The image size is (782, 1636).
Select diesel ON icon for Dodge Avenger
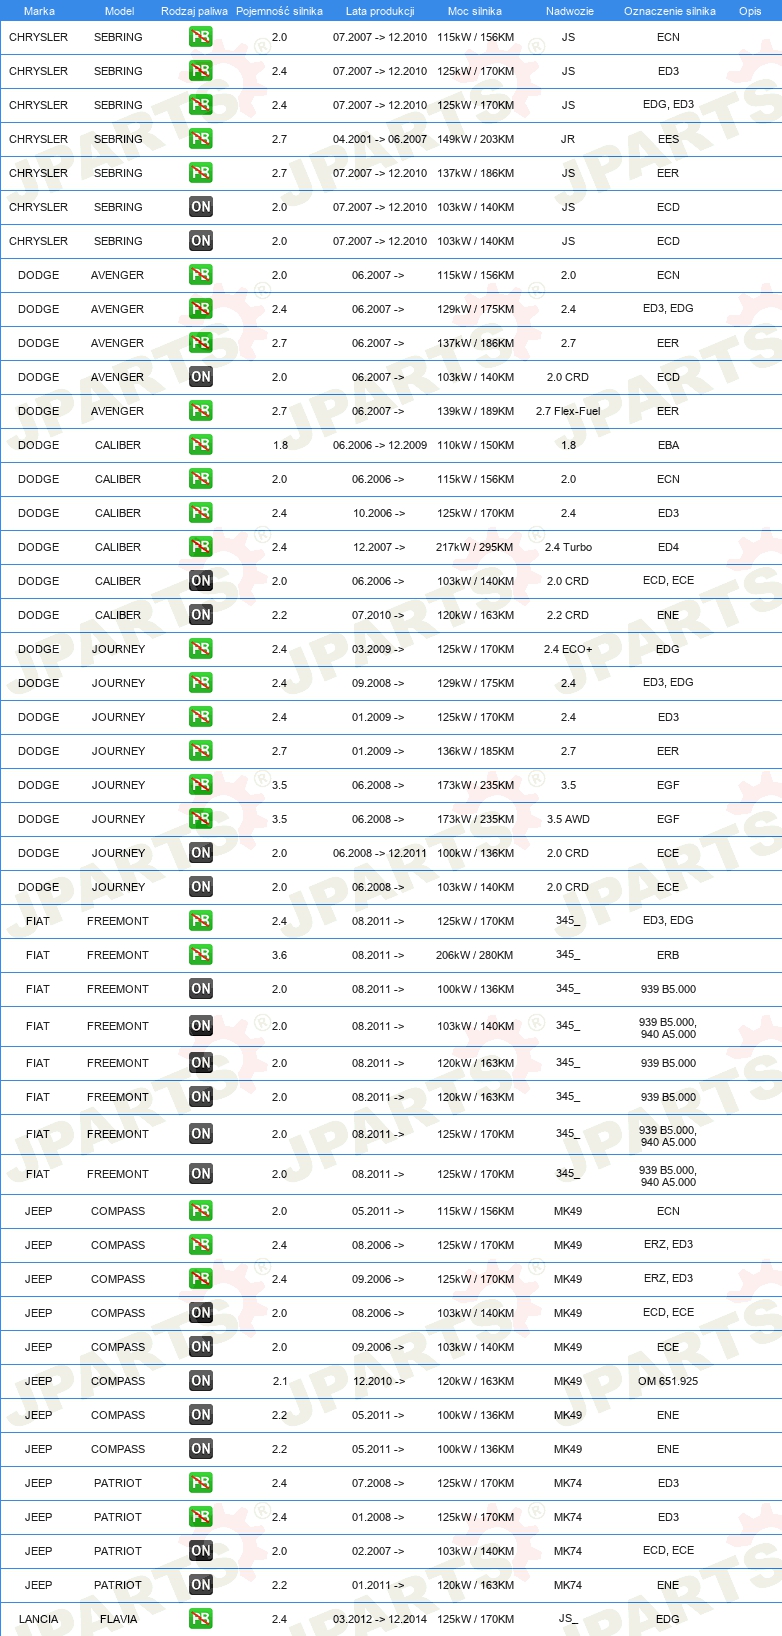201,377
